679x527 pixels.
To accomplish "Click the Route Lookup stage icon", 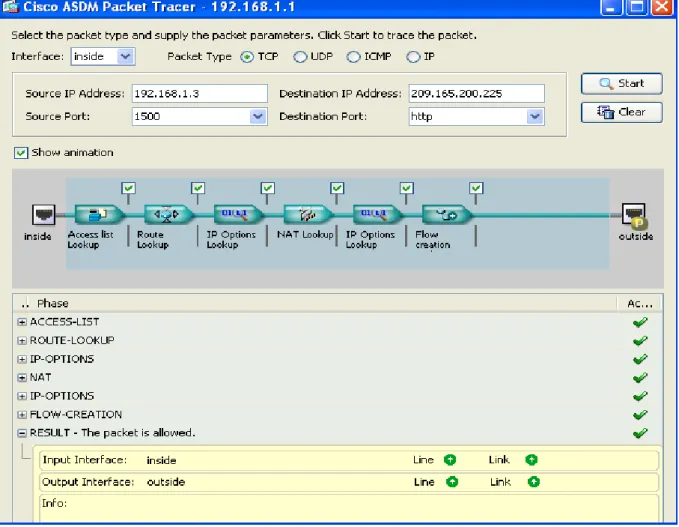I will click(x=168, y=214).
